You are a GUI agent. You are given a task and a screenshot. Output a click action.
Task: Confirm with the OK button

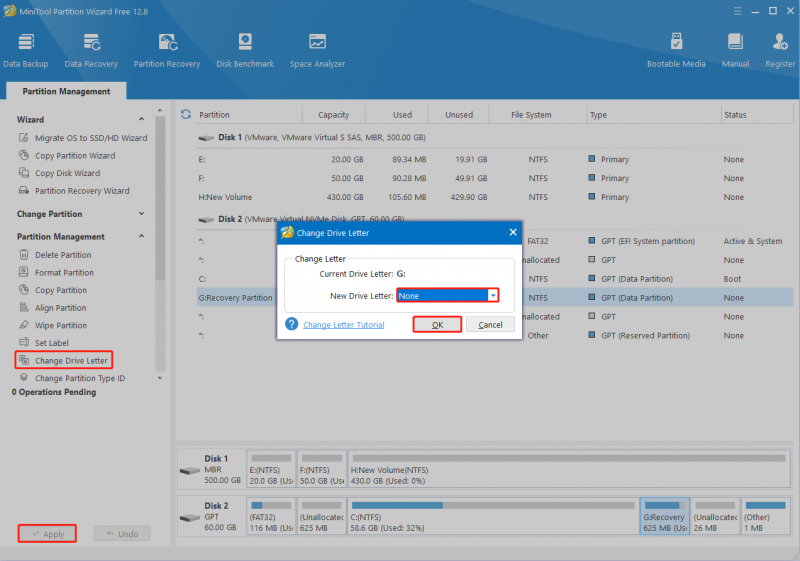click(x=437, y=324)
